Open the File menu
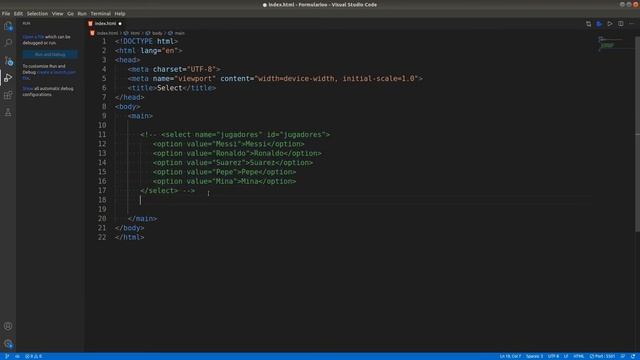 6,13
